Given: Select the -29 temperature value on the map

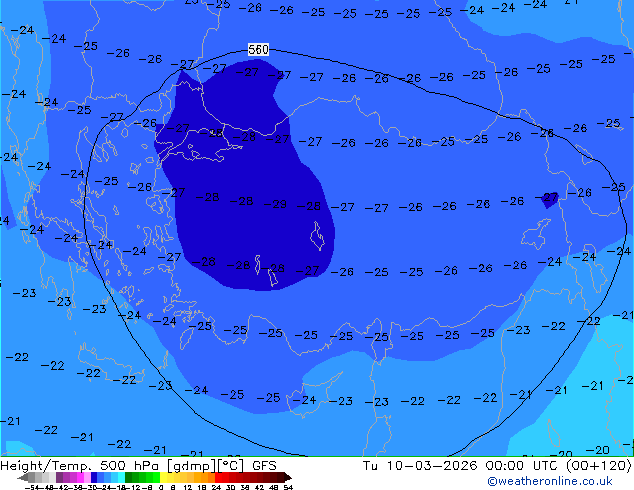Looking at the screenshot, I should coord(275,204).
